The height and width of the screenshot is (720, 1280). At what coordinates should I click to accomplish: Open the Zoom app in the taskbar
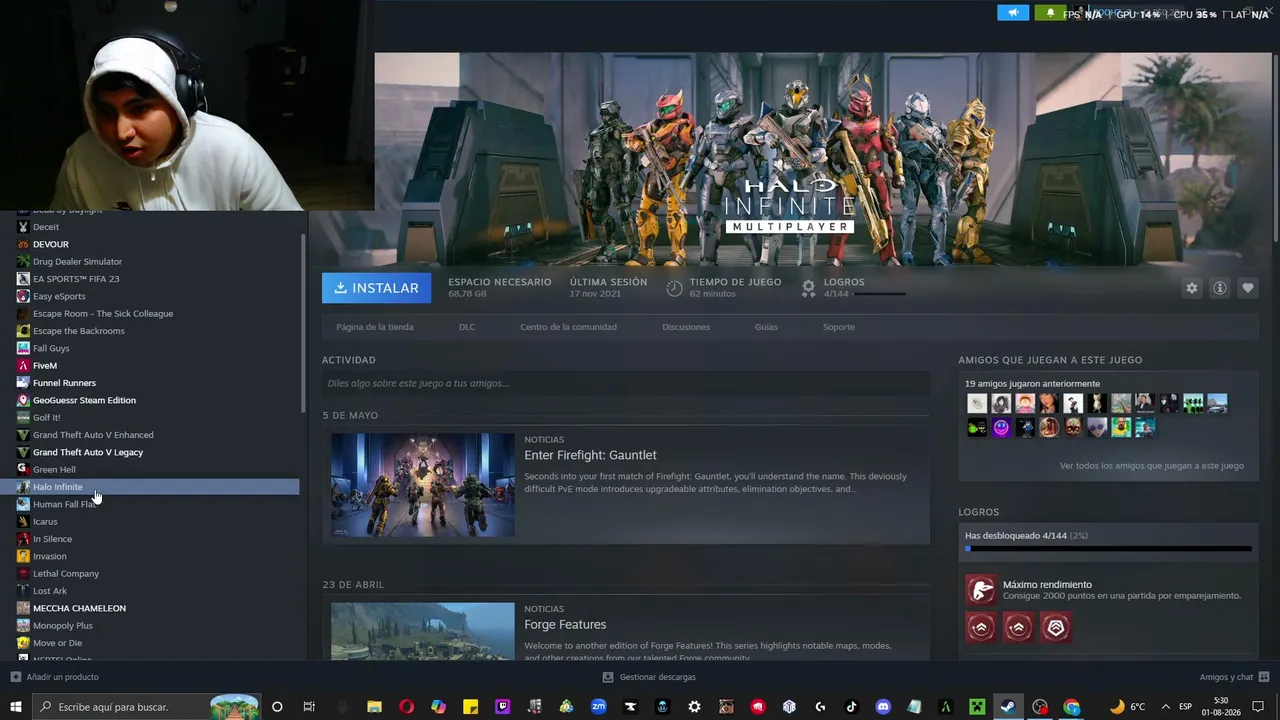click(598, 707)
